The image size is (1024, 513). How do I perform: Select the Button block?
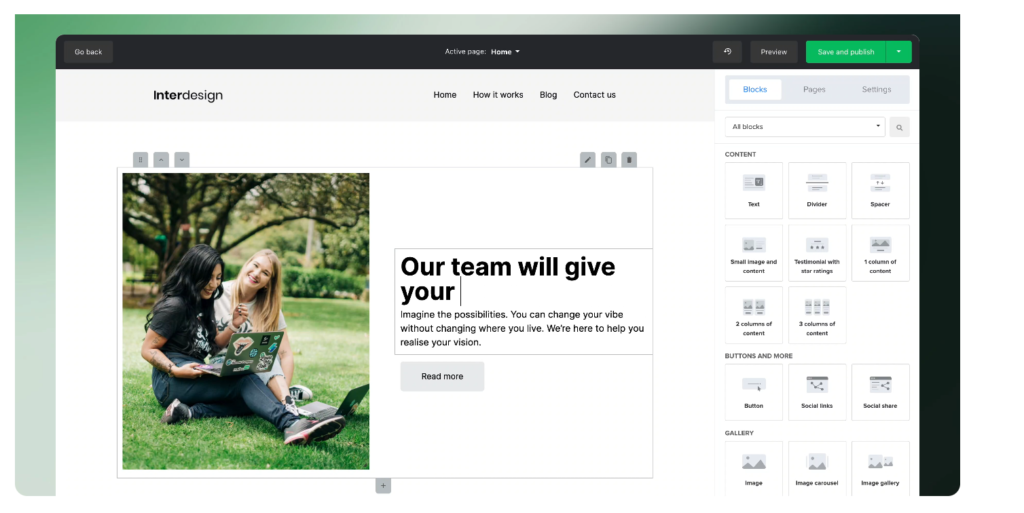coord(754,392)
